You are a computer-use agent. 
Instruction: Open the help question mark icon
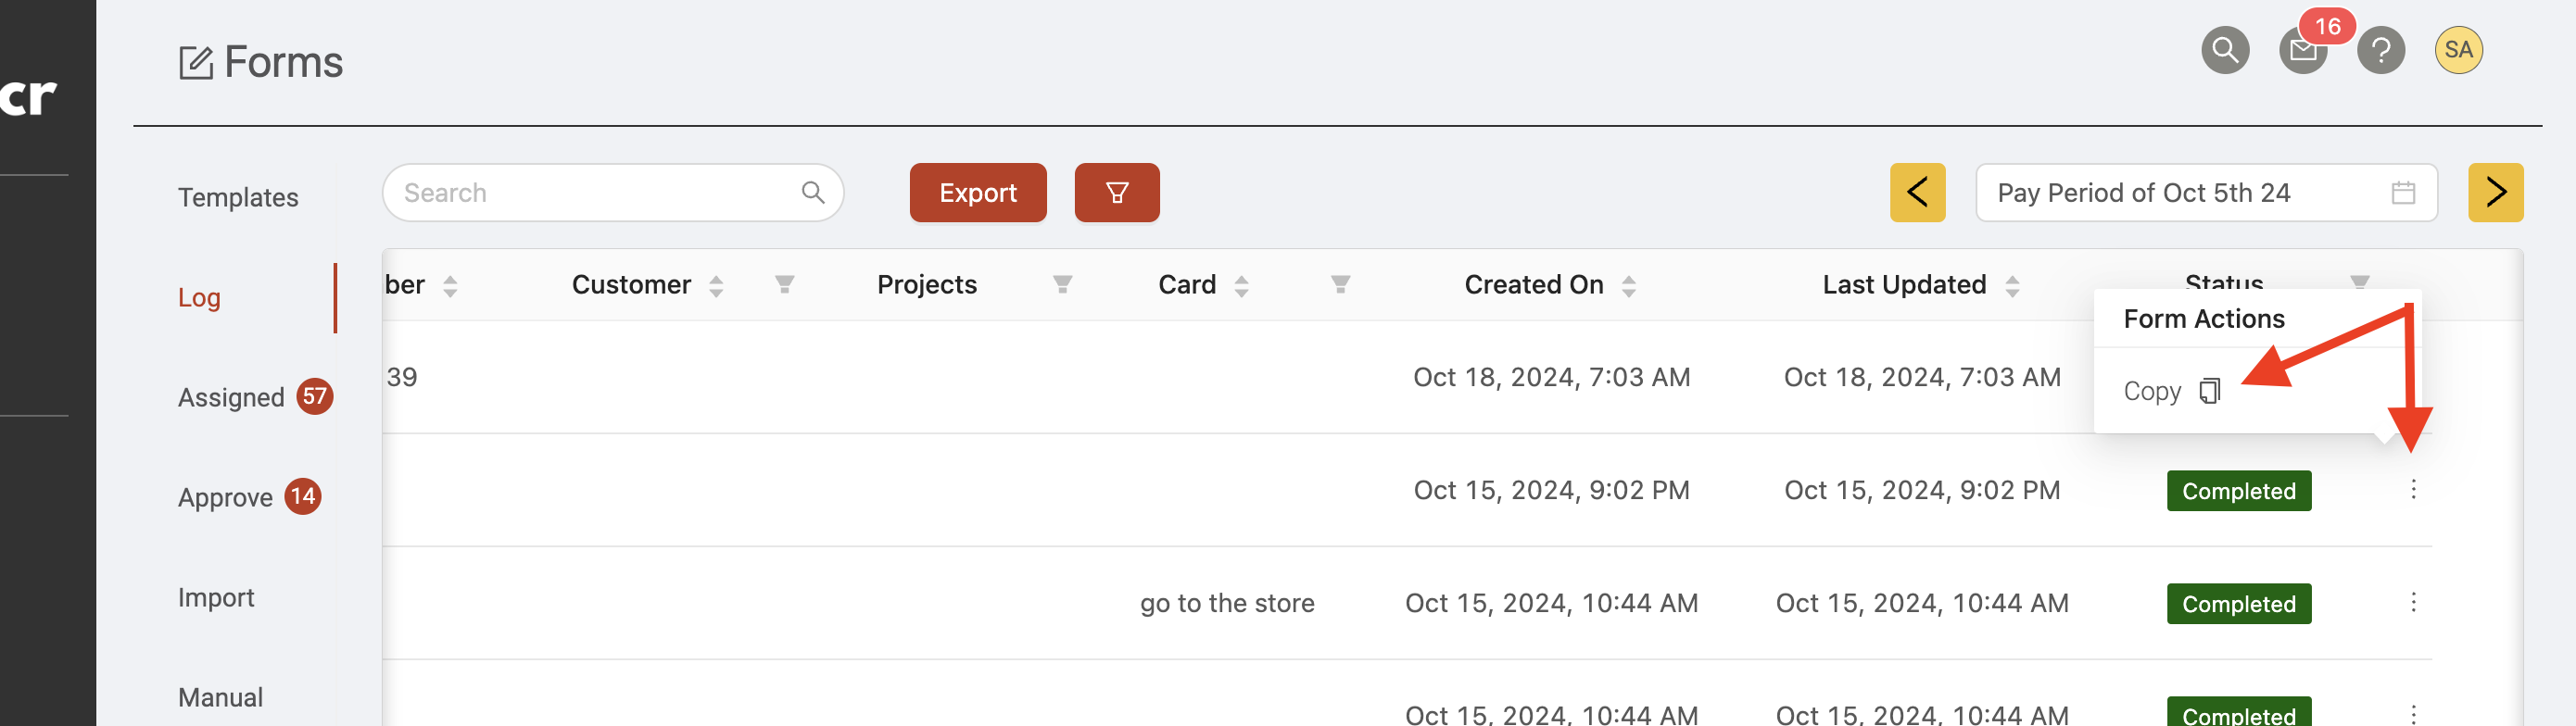pos(2381,50)
